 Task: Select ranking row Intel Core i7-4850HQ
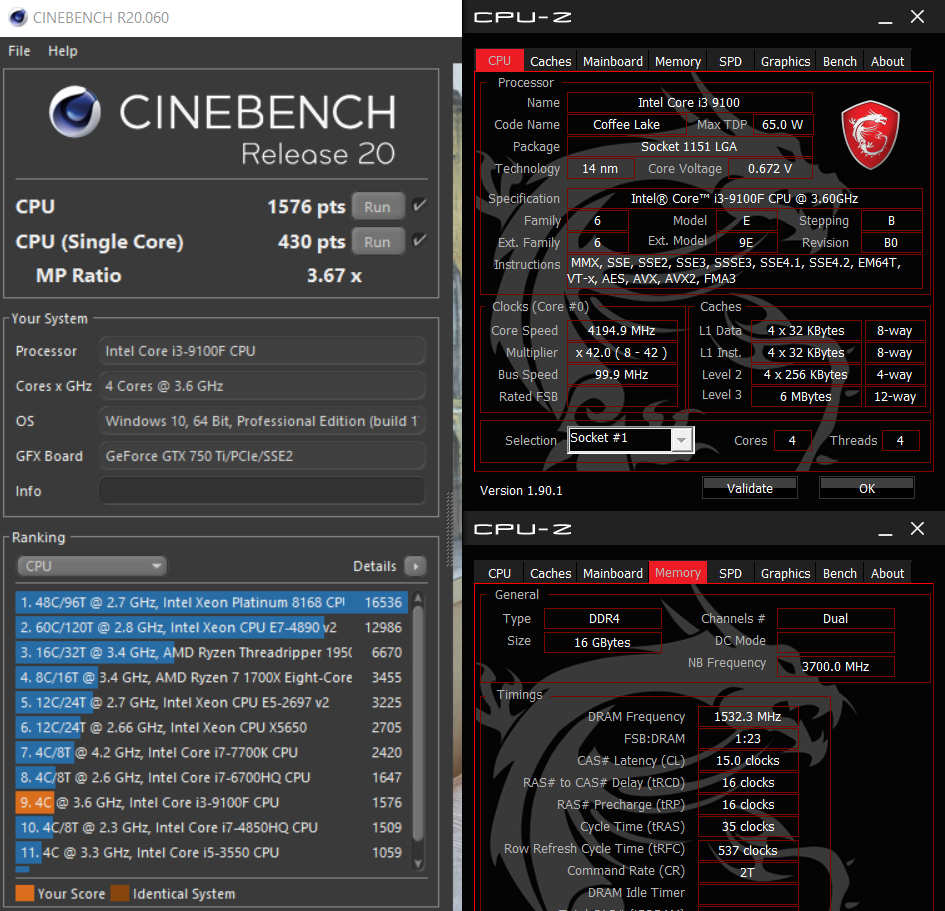(211, 827)
